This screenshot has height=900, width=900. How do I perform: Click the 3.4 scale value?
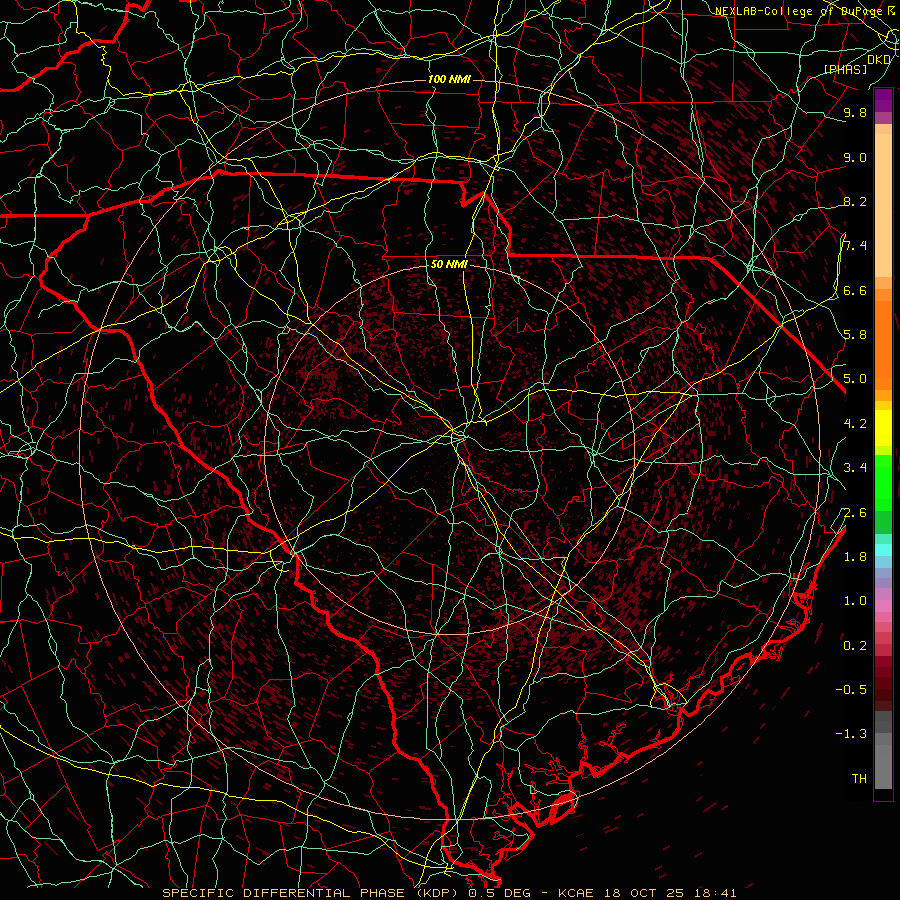pyautogui.click(x=855, y=468)
